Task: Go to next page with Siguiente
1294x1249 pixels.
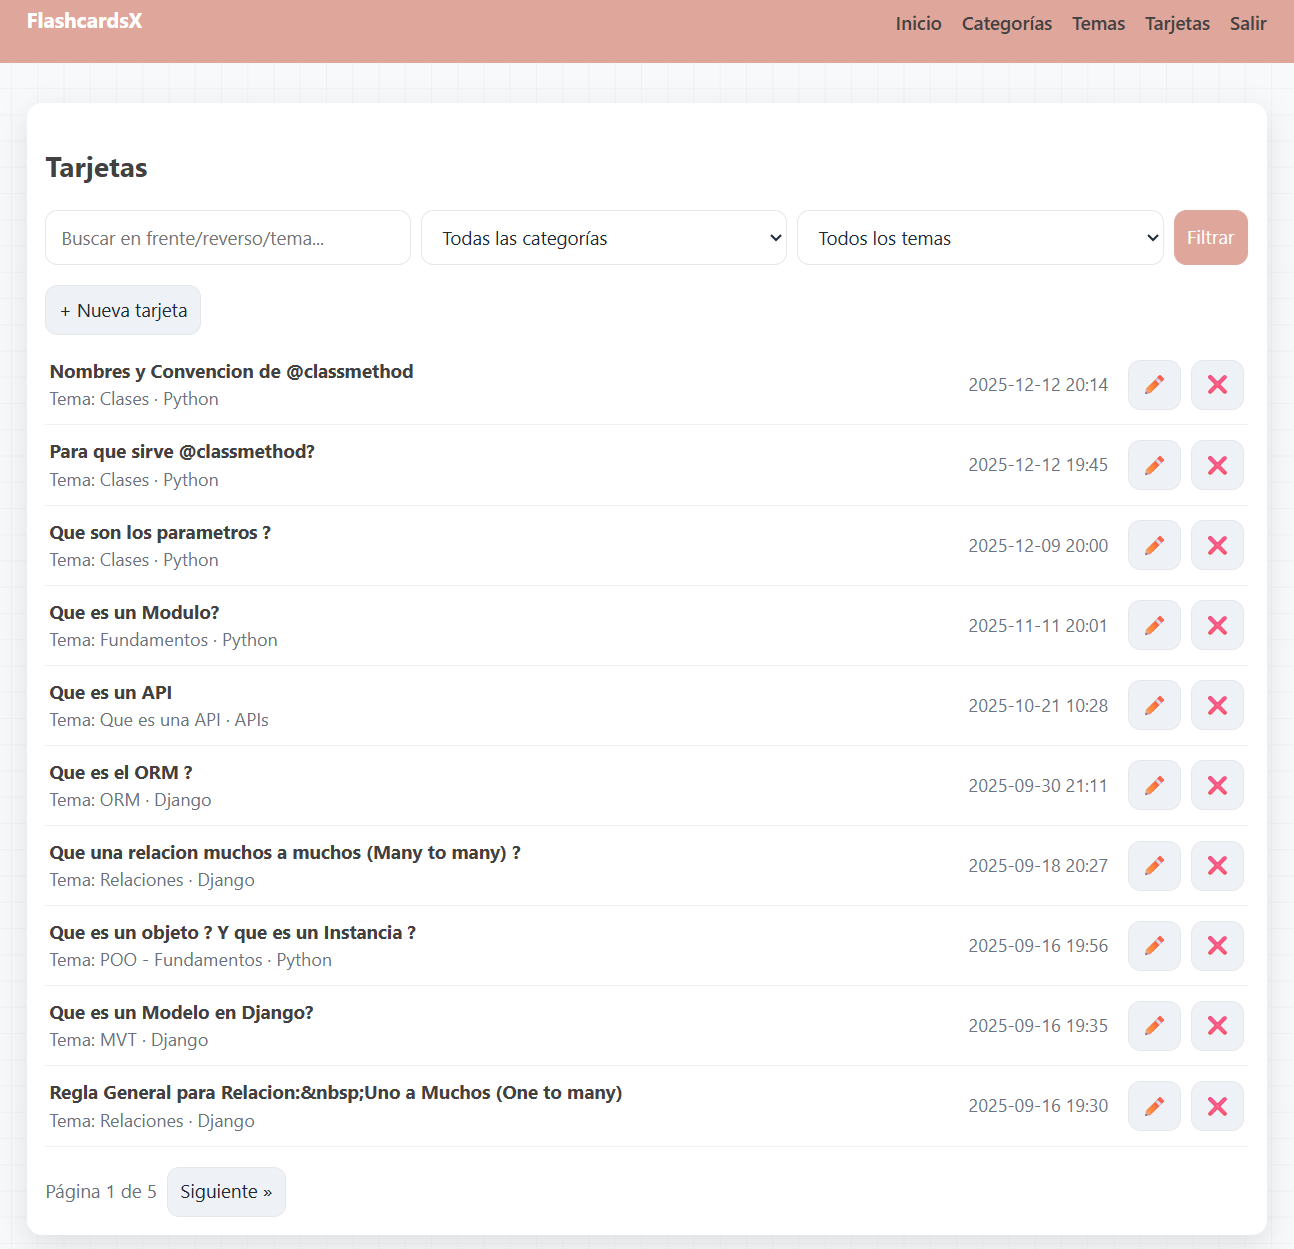Action: (x=226, y=1192)
